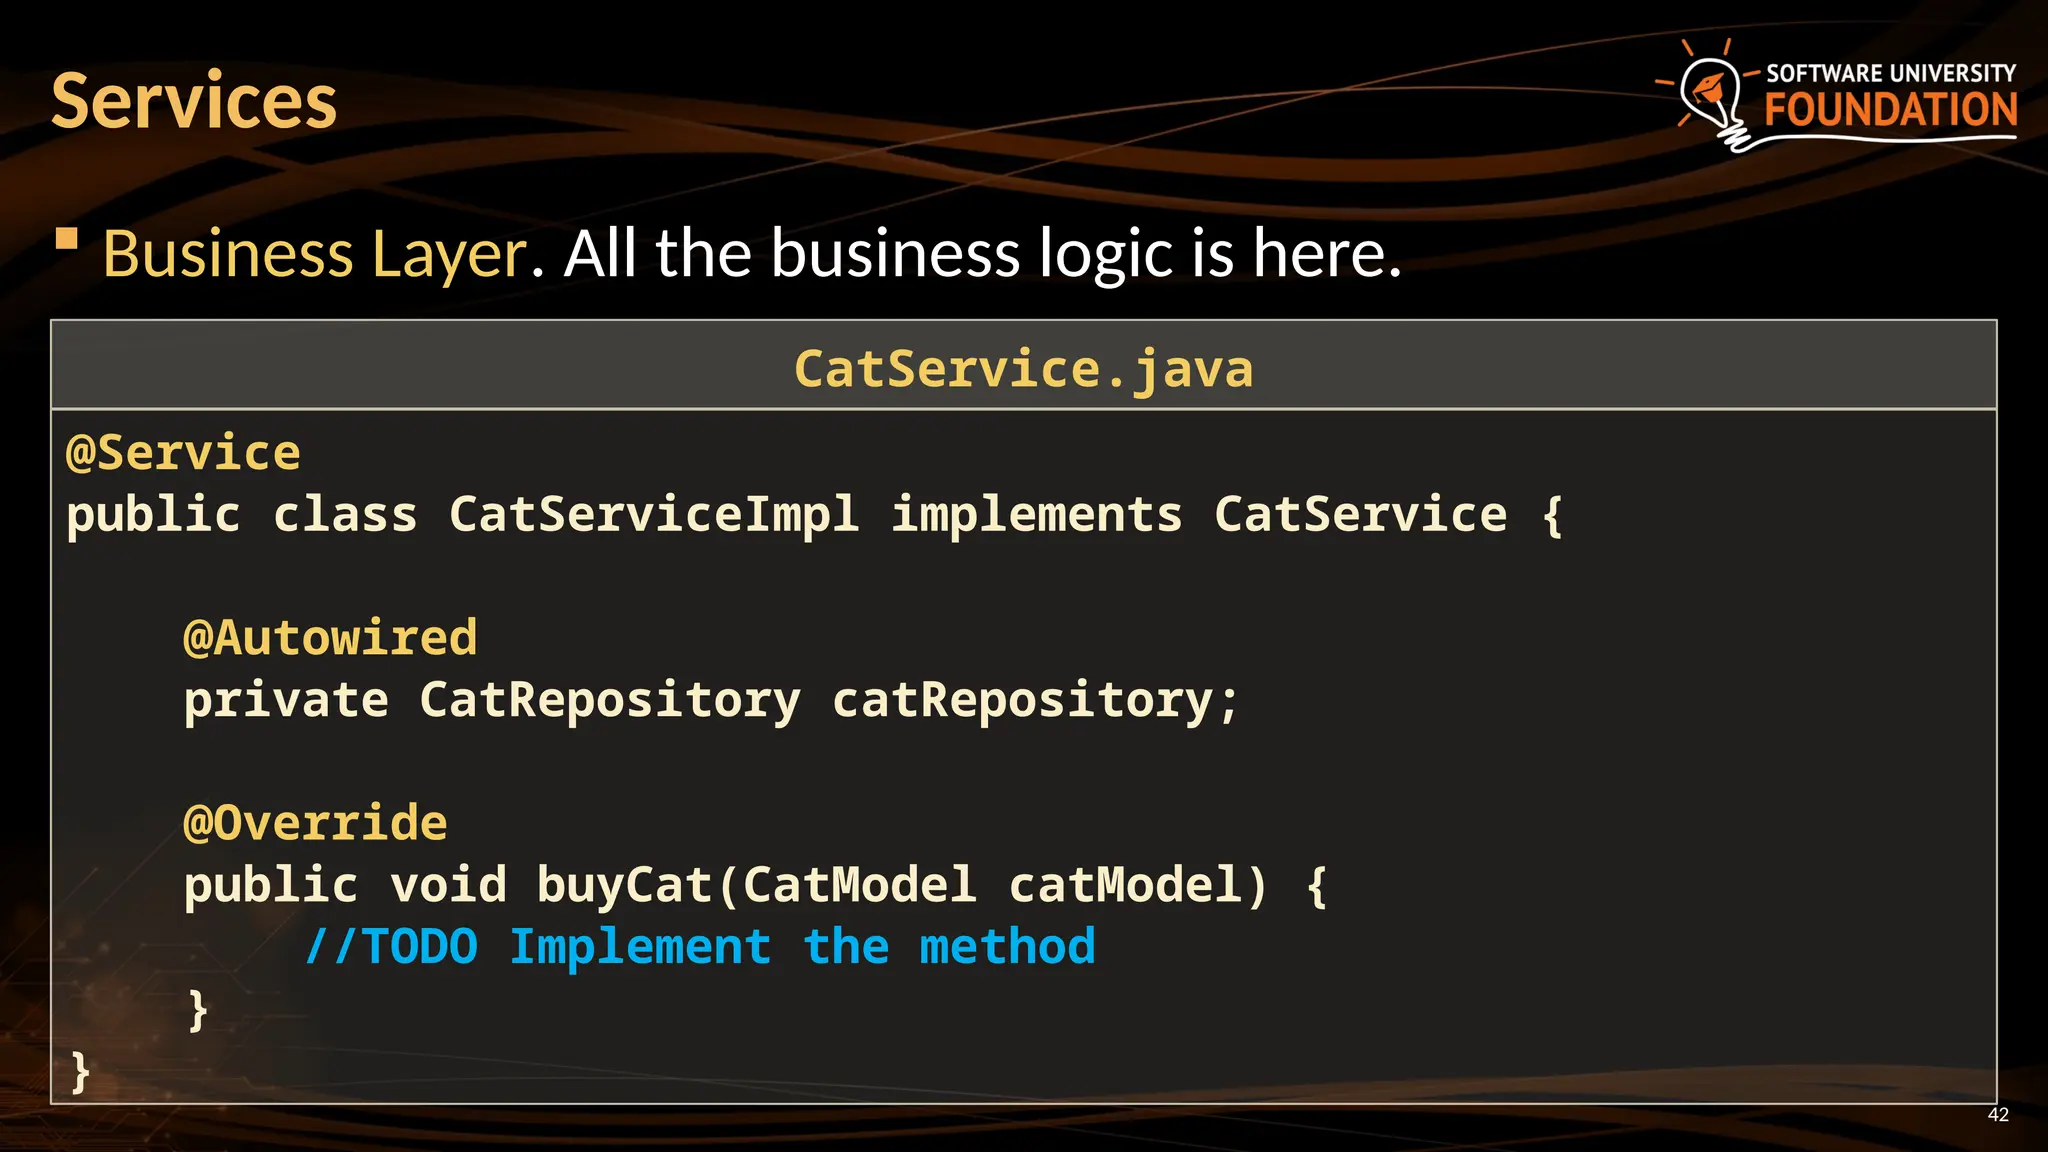This screenshot has height=1152, width=2048.
Task: Click the orange square bullet point
Action: (67, 238)
